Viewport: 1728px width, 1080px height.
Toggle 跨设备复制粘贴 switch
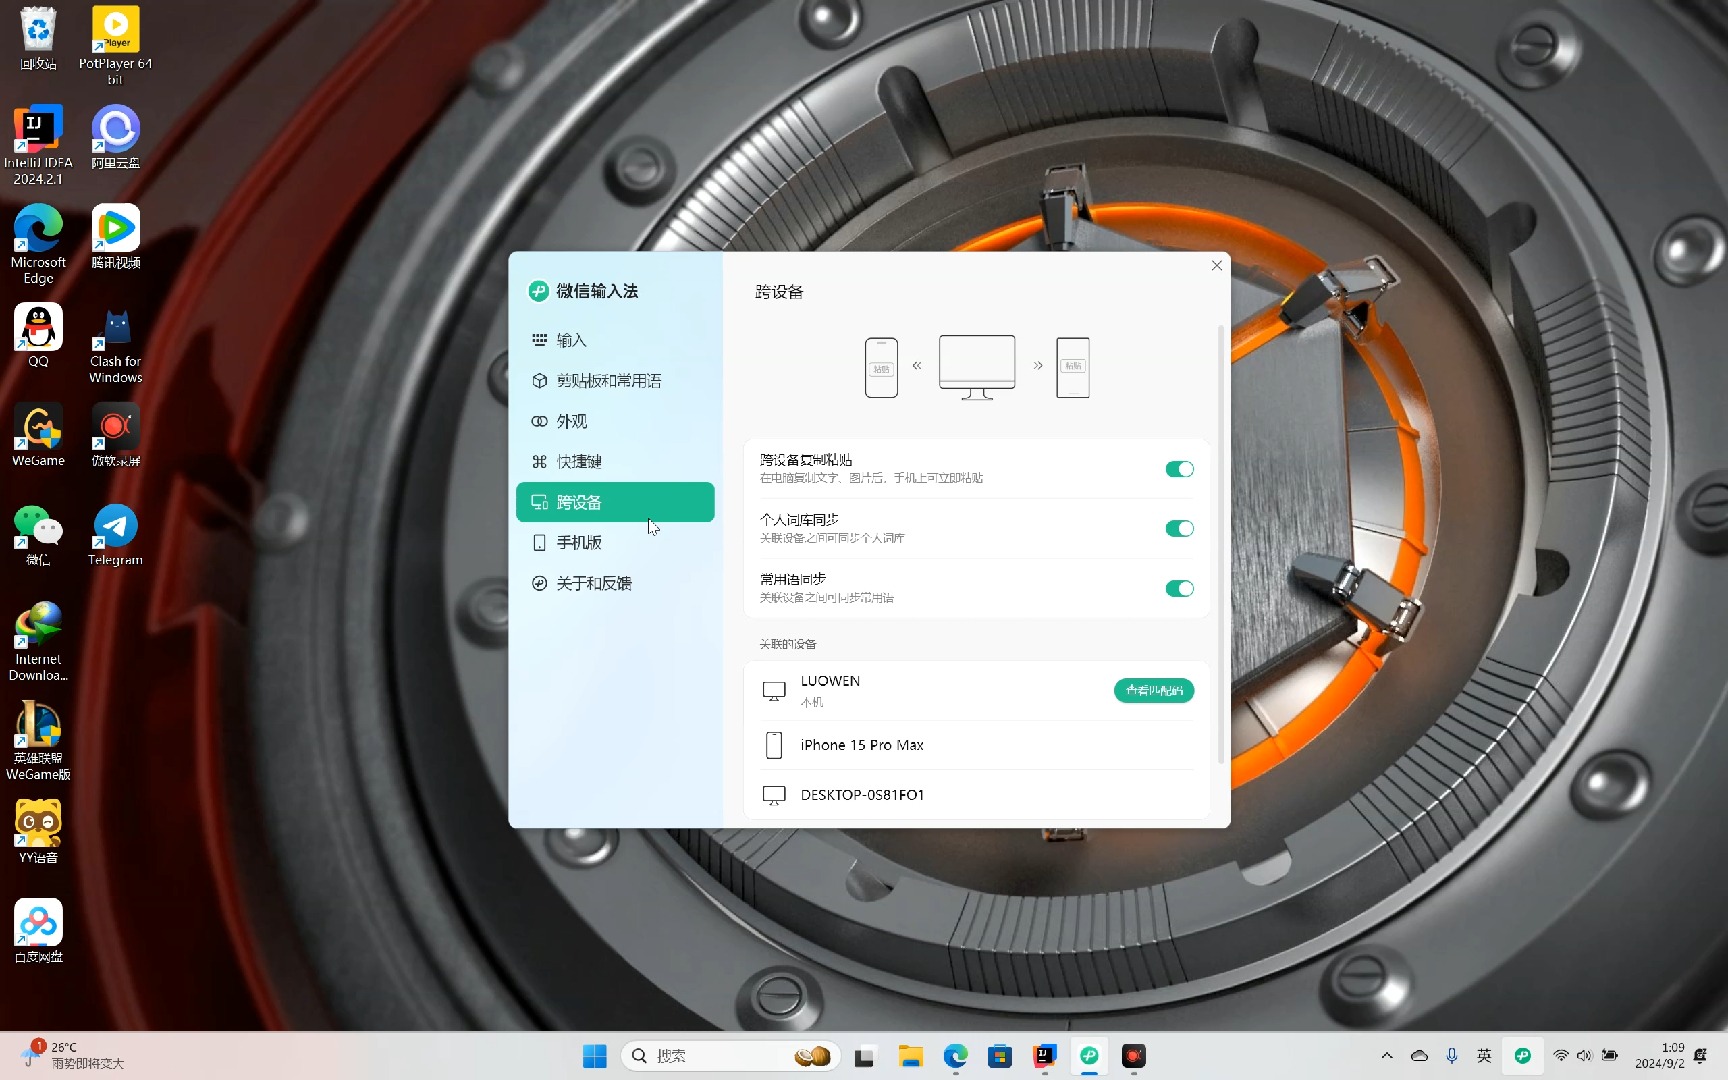(1179, 469)
